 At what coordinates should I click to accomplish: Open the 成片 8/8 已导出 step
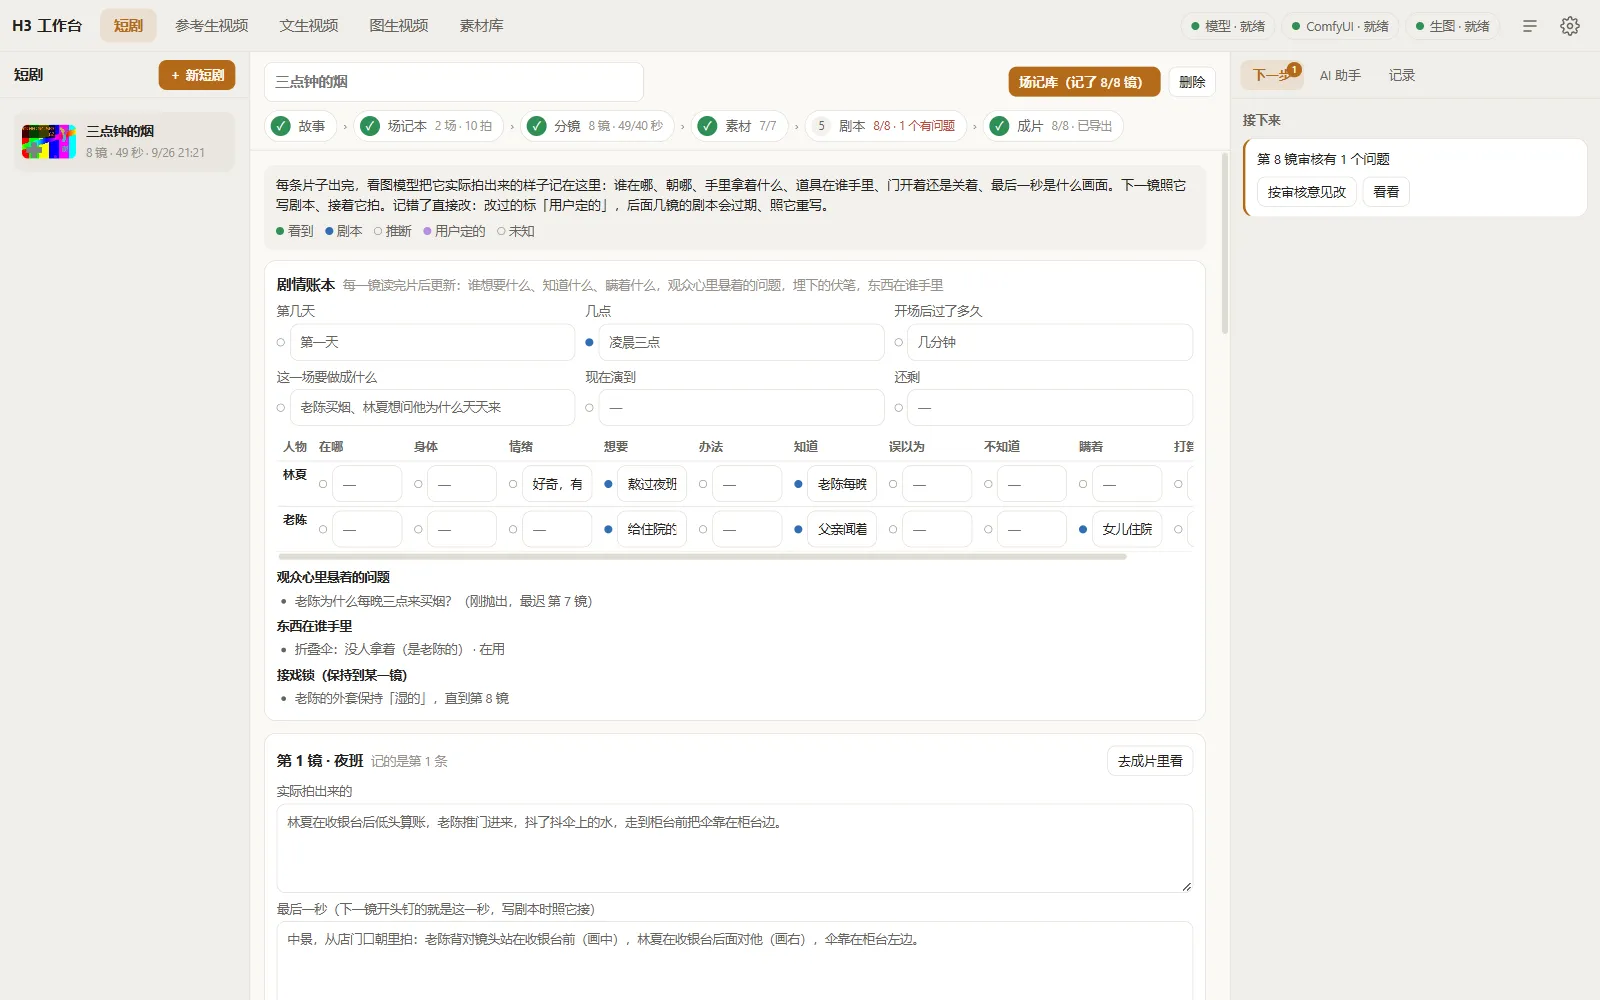click(x=1053, y=126)
